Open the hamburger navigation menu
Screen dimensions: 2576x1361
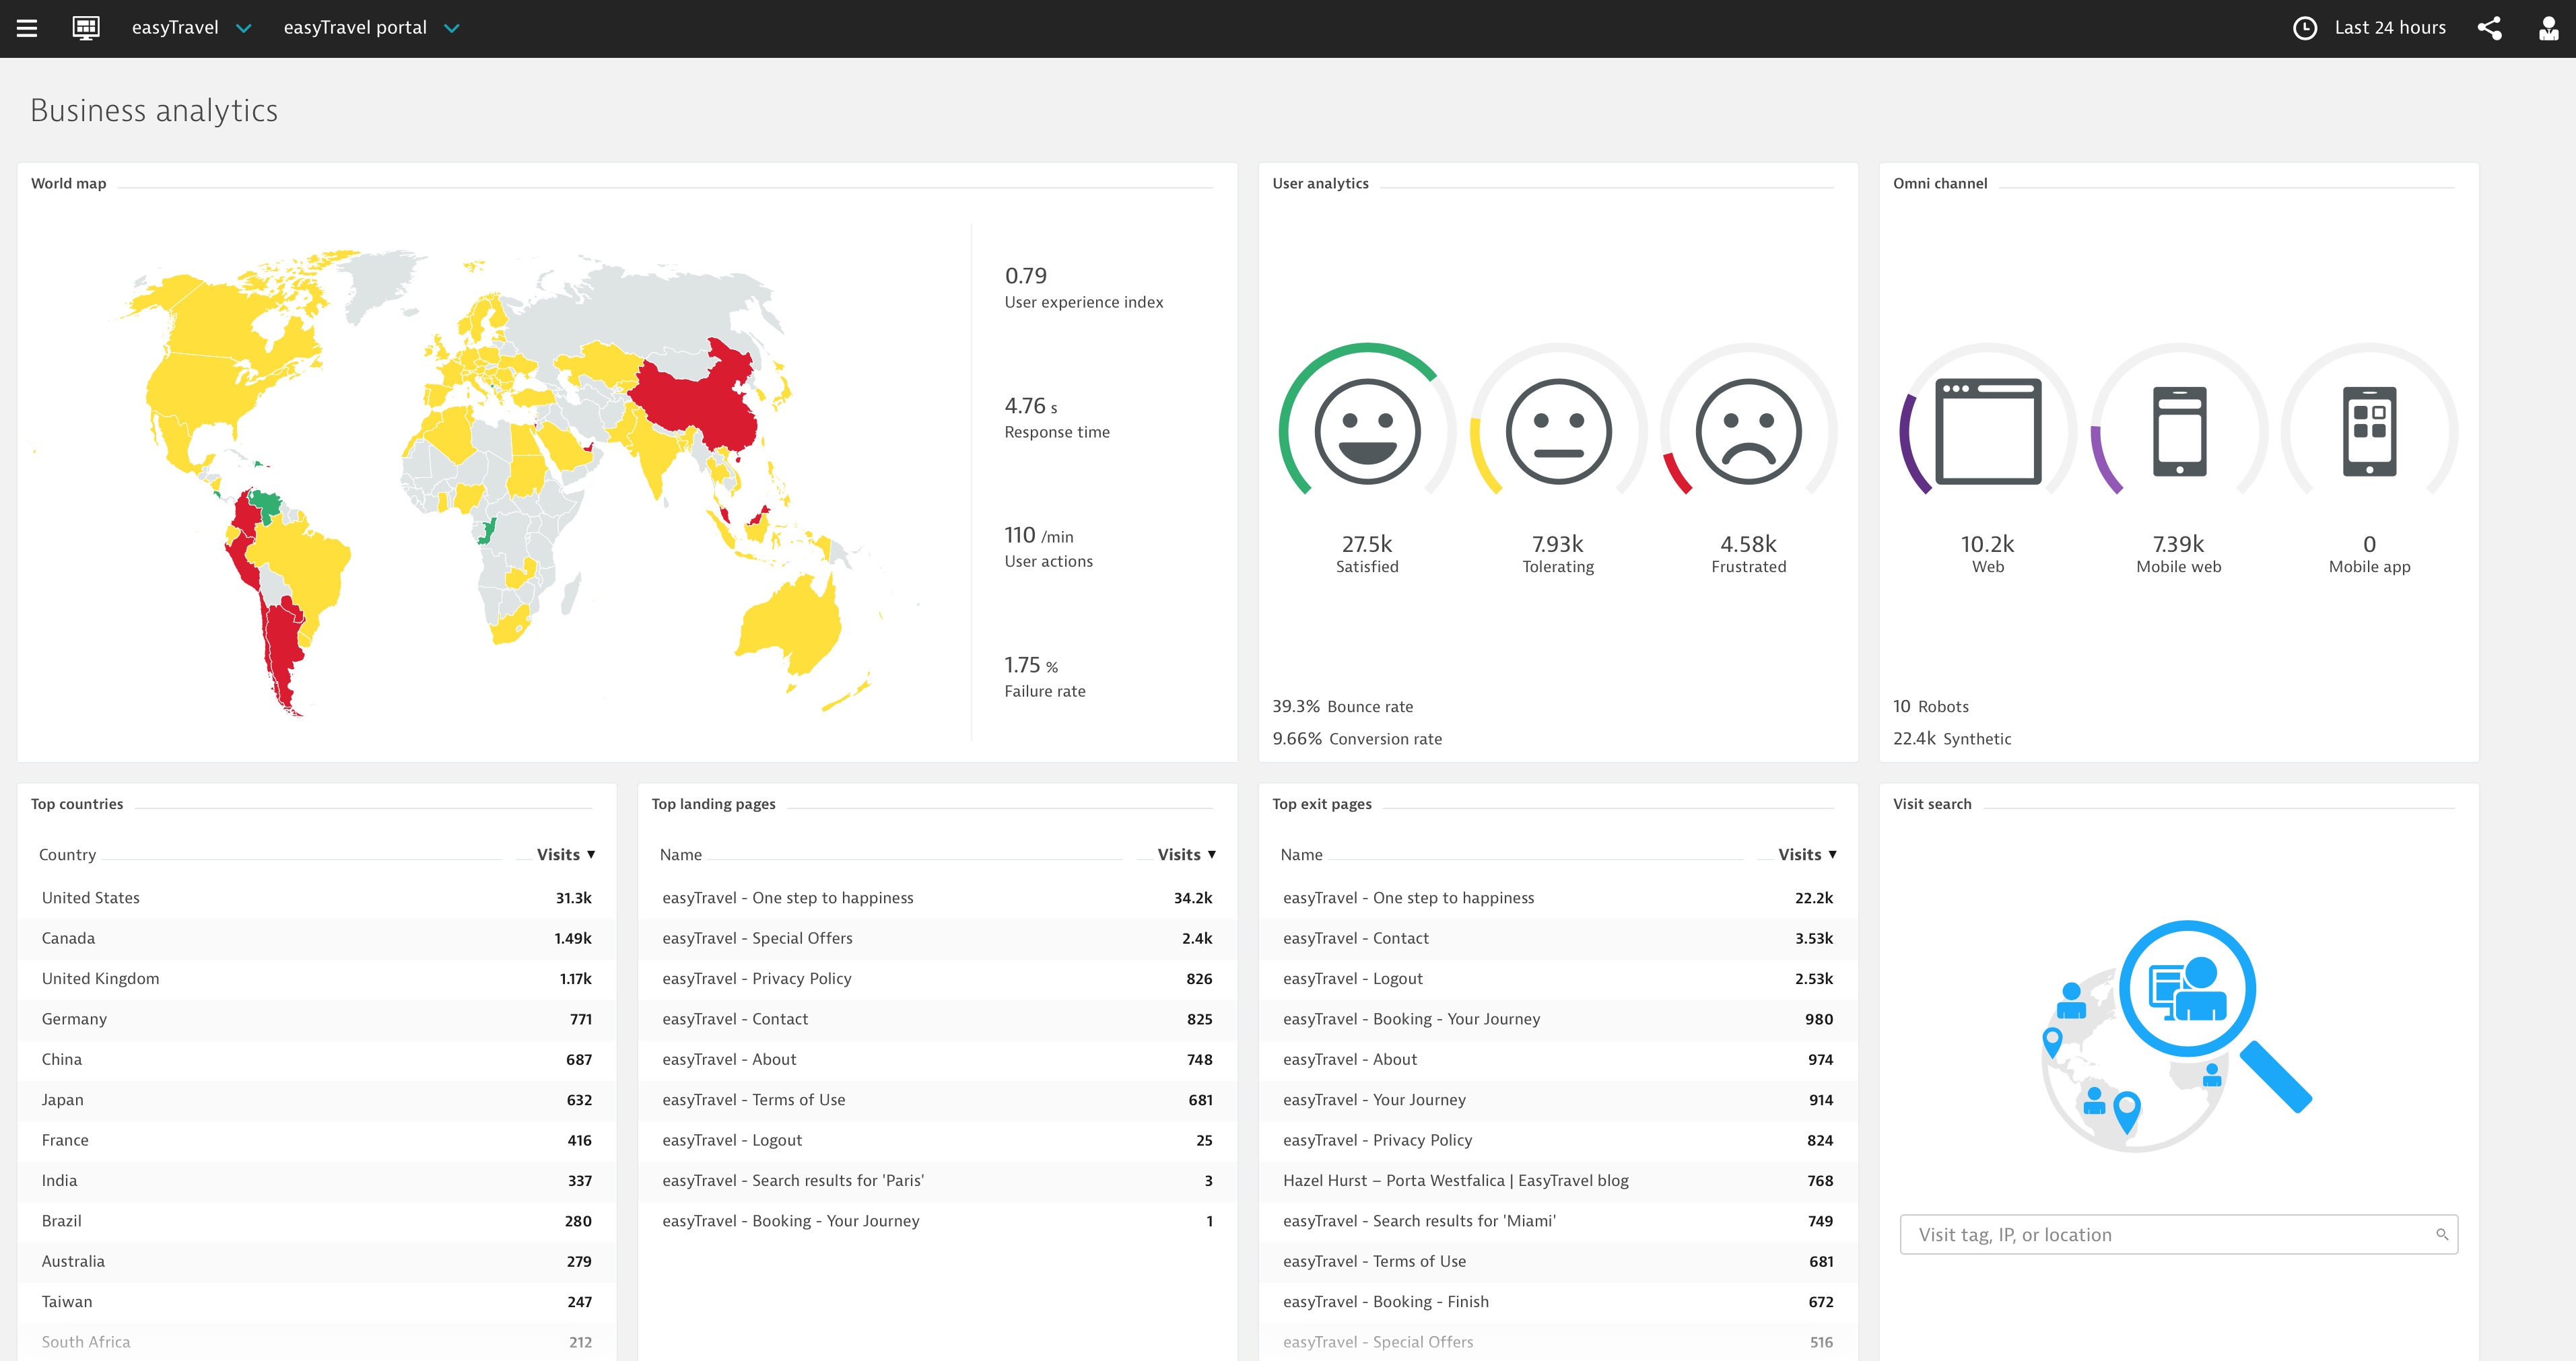click(27, 28)
